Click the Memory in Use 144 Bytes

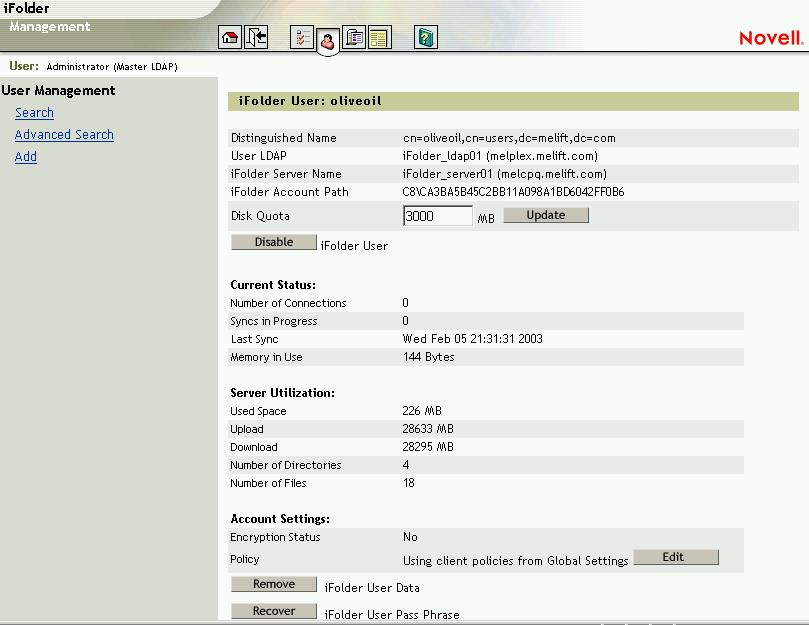(x=428, y=357)
